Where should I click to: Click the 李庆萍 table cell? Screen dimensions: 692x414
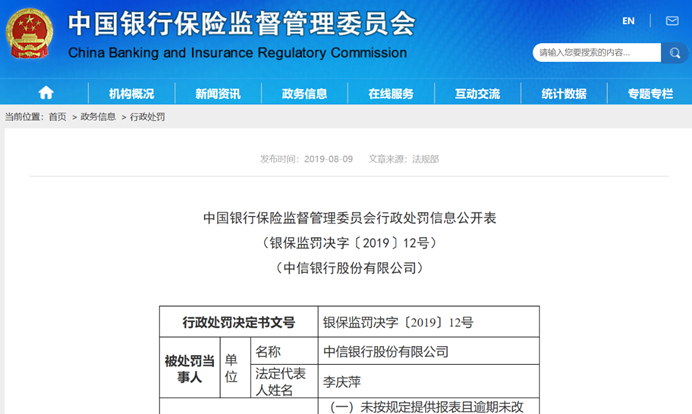coord(429,381)
